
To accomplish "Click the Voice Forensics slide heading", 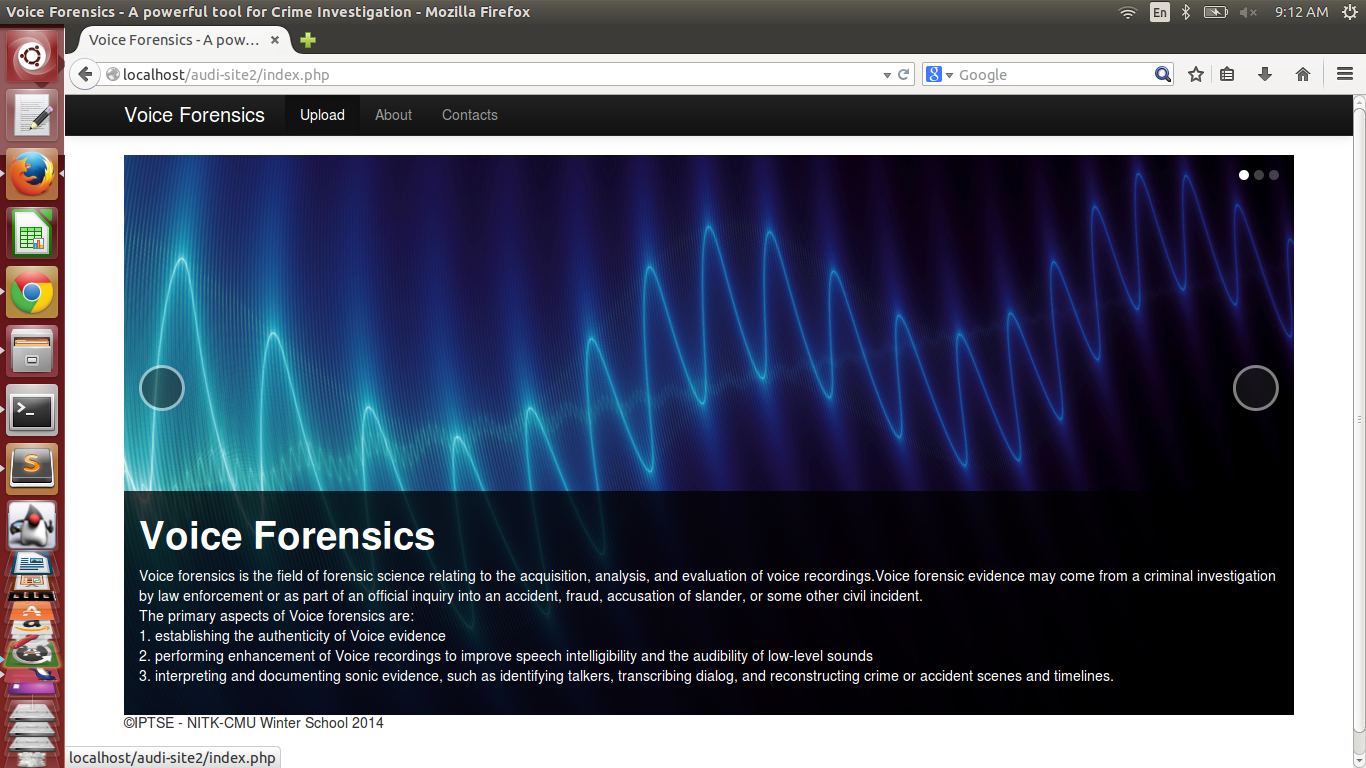I will click(x=287, y=536).
